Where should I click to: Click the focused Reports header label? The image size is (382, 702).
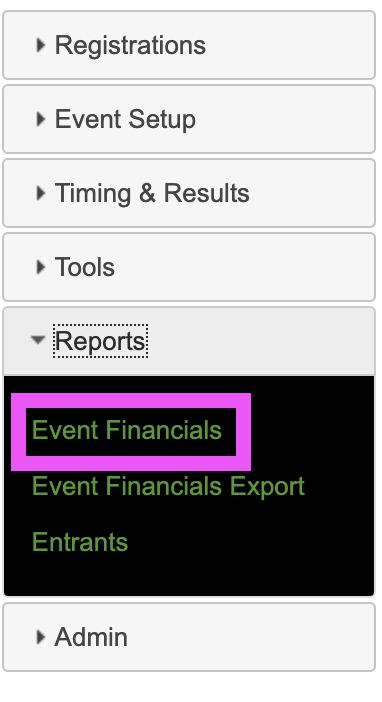point(100,341)
